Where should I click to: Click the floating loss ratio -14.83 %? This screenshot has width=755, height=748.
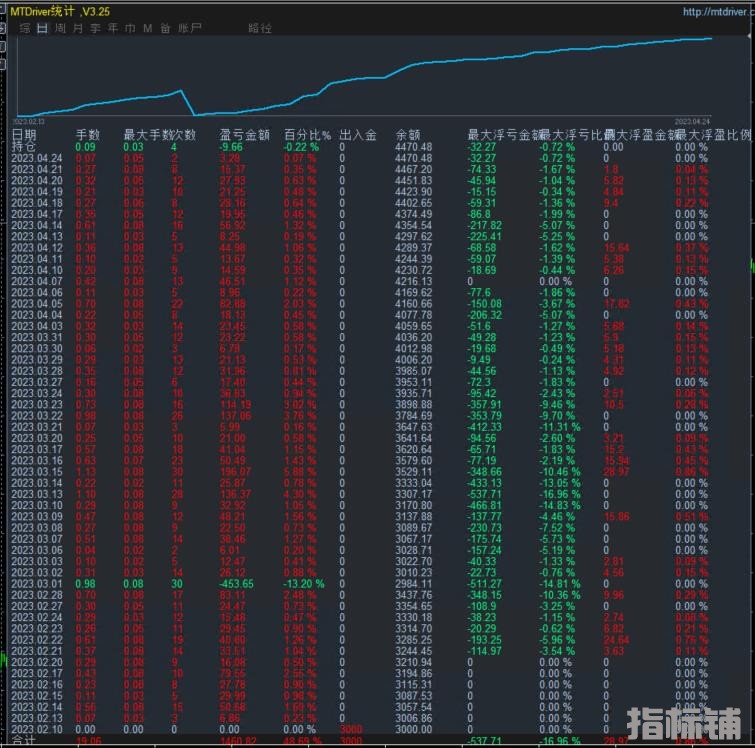pyautogui.click(x=560, y=506)
